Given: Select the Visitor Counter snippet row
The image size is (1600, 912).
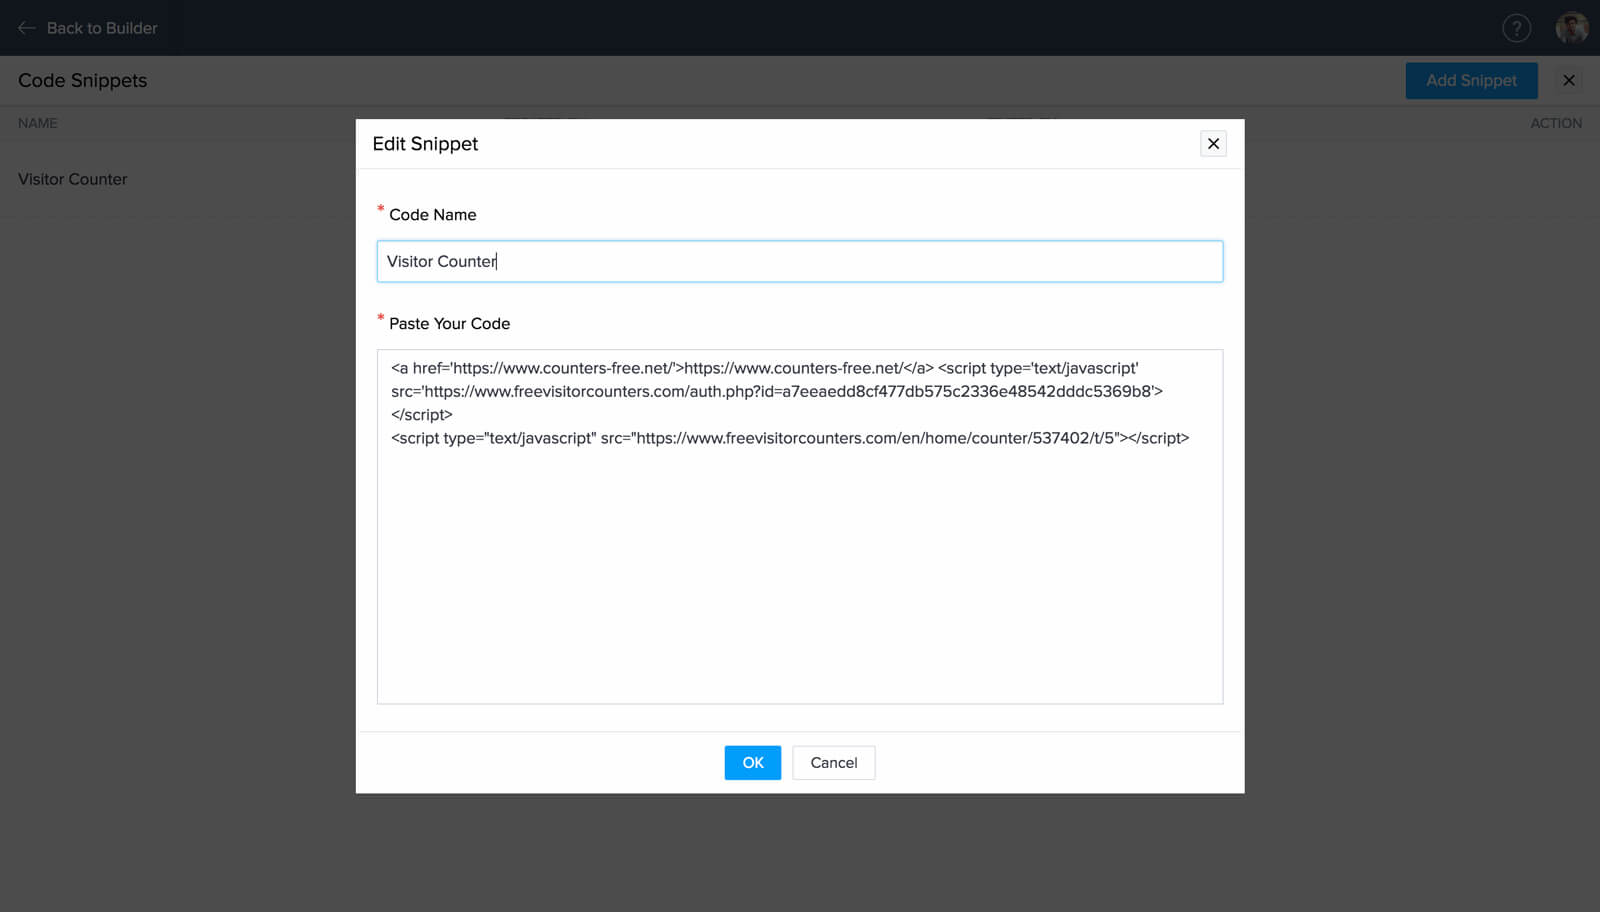Looking at the screenshot, I should tap(73, 180).
